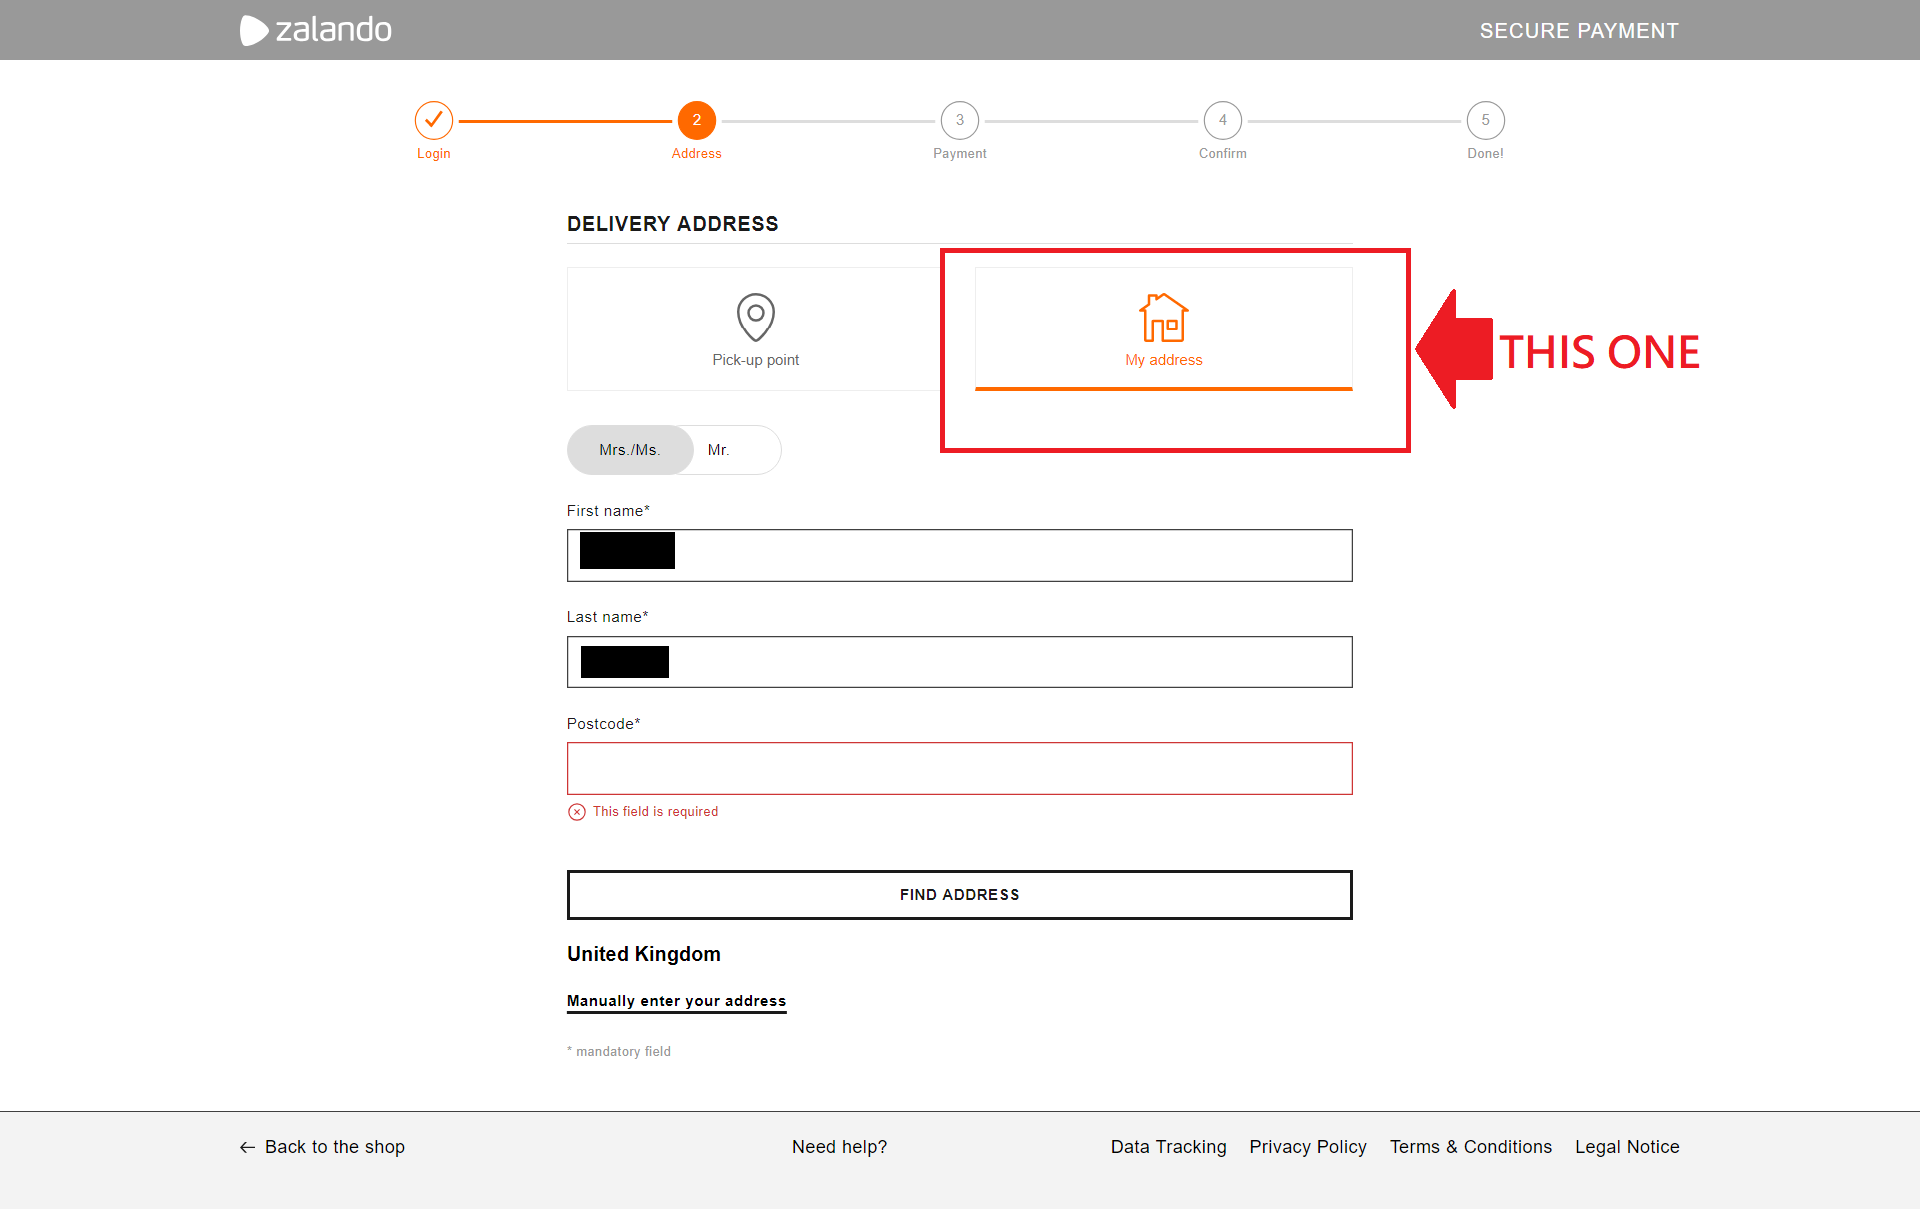Click the Login step checkmark circle

(x=434, y=121)
